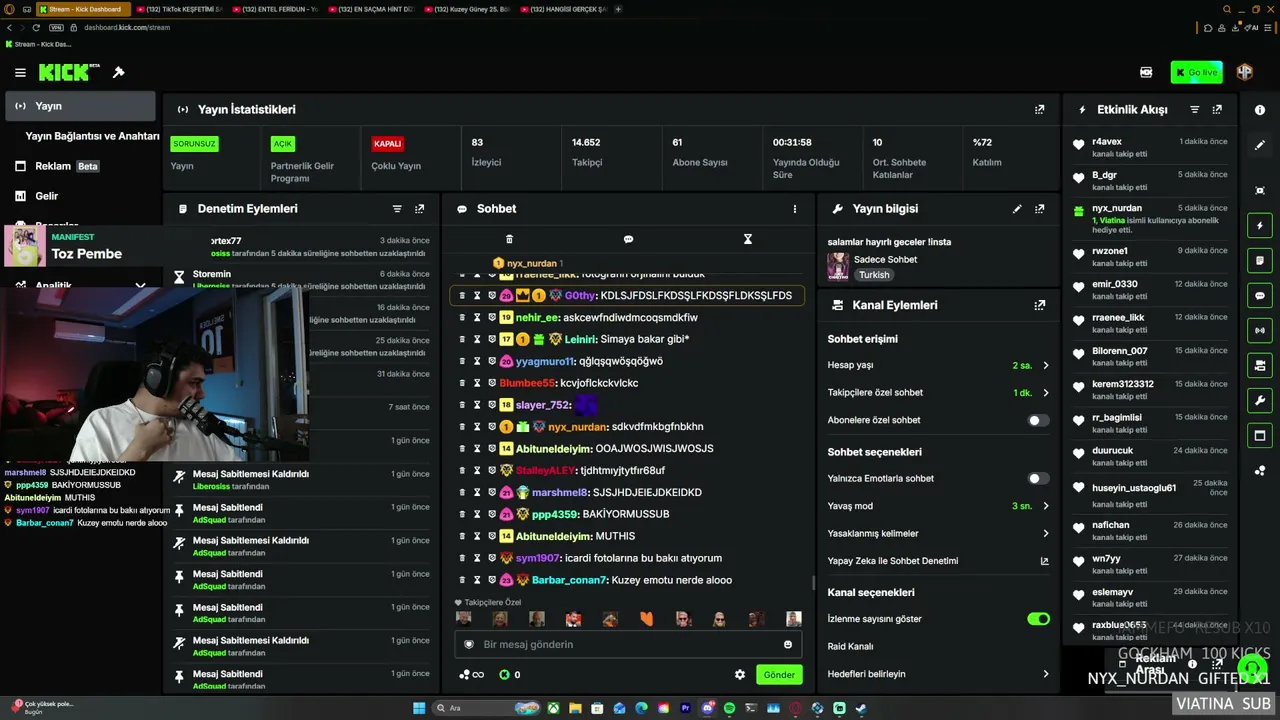Collapse the Analitik sidebar section
Screen dimensions: 1280x720
pos(140,285)
